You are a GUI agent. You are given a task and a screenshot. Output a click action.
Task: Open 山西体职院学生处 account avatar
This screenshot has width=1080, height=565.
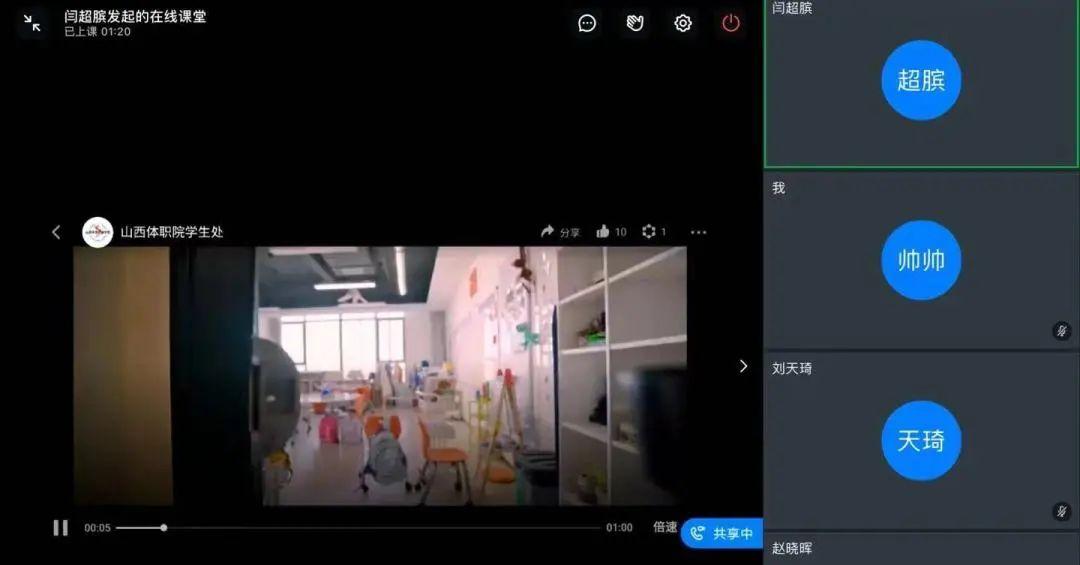coord(98,232)
